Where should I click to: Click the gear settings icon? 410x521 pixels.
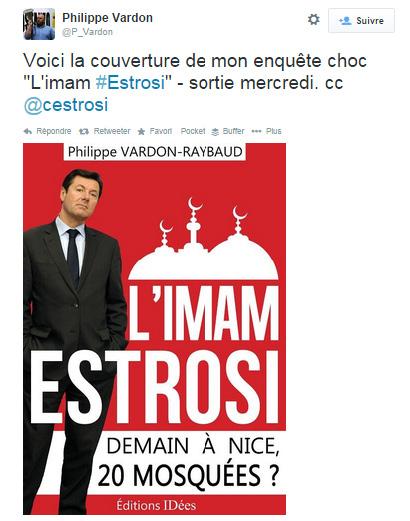(x=313, y=20)
